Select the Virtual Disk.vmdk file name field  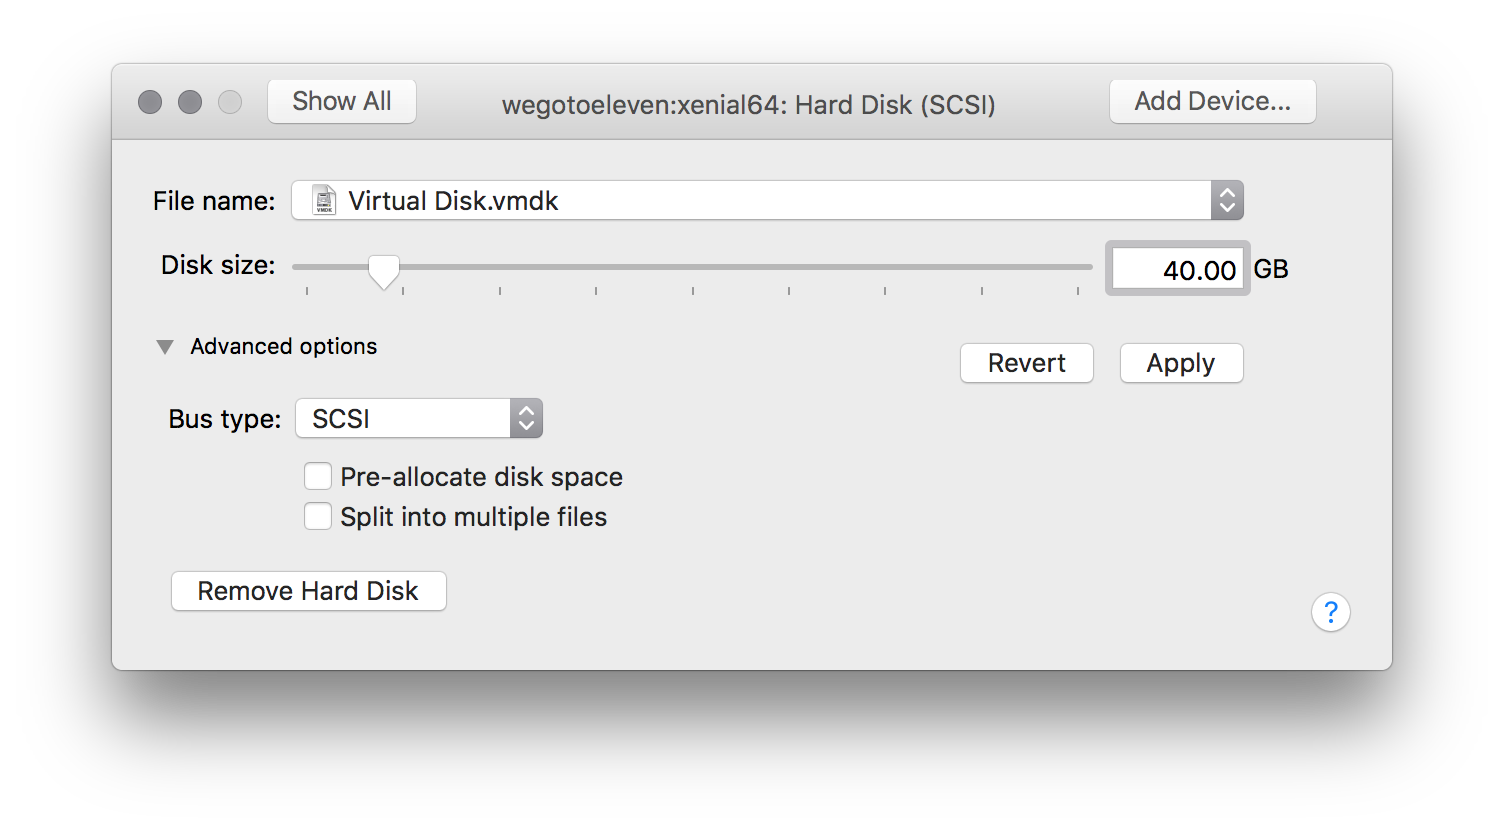767,200
